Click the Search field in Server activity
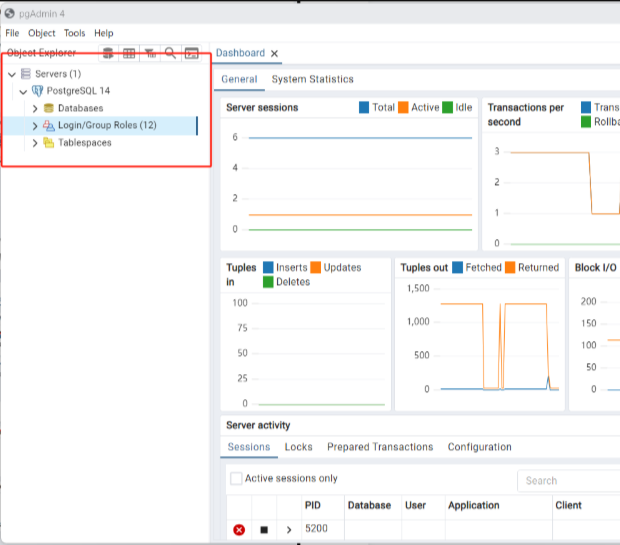Image resolution: width=620 pixels, height=545 pixels. 569,481
